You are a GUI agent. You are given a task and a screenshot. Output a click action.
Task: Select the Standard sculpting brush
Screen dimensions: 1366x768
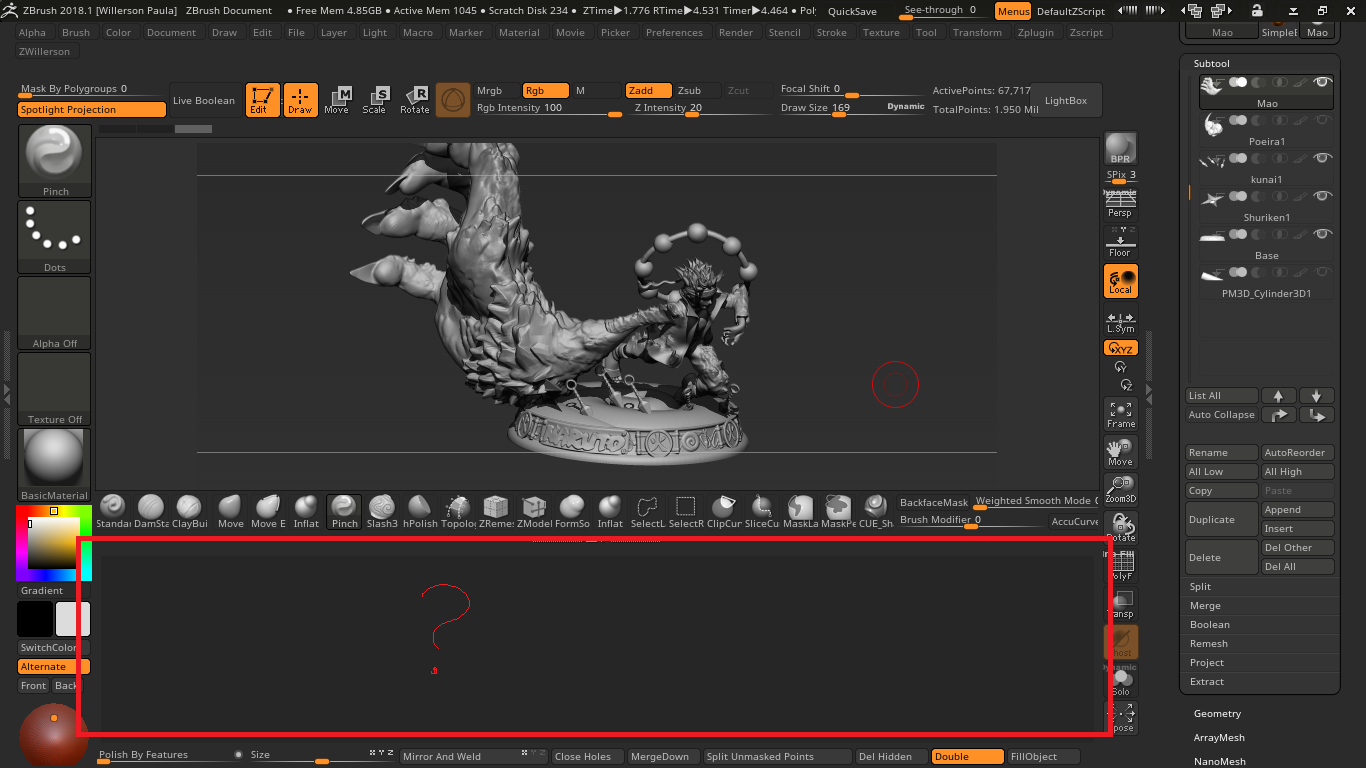coord(113,511)
